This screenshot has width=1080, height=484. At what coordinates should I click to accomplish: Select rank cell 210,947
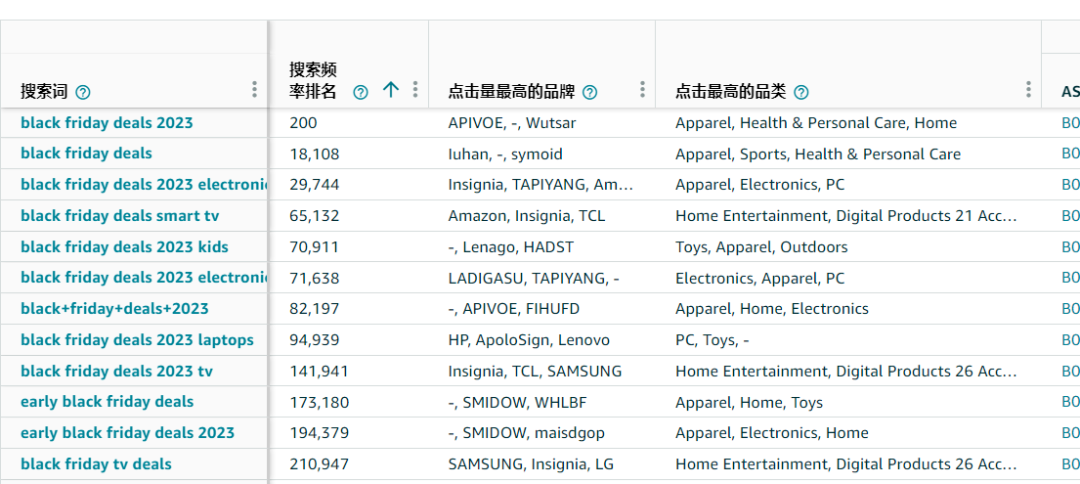[x=319, y=464]
